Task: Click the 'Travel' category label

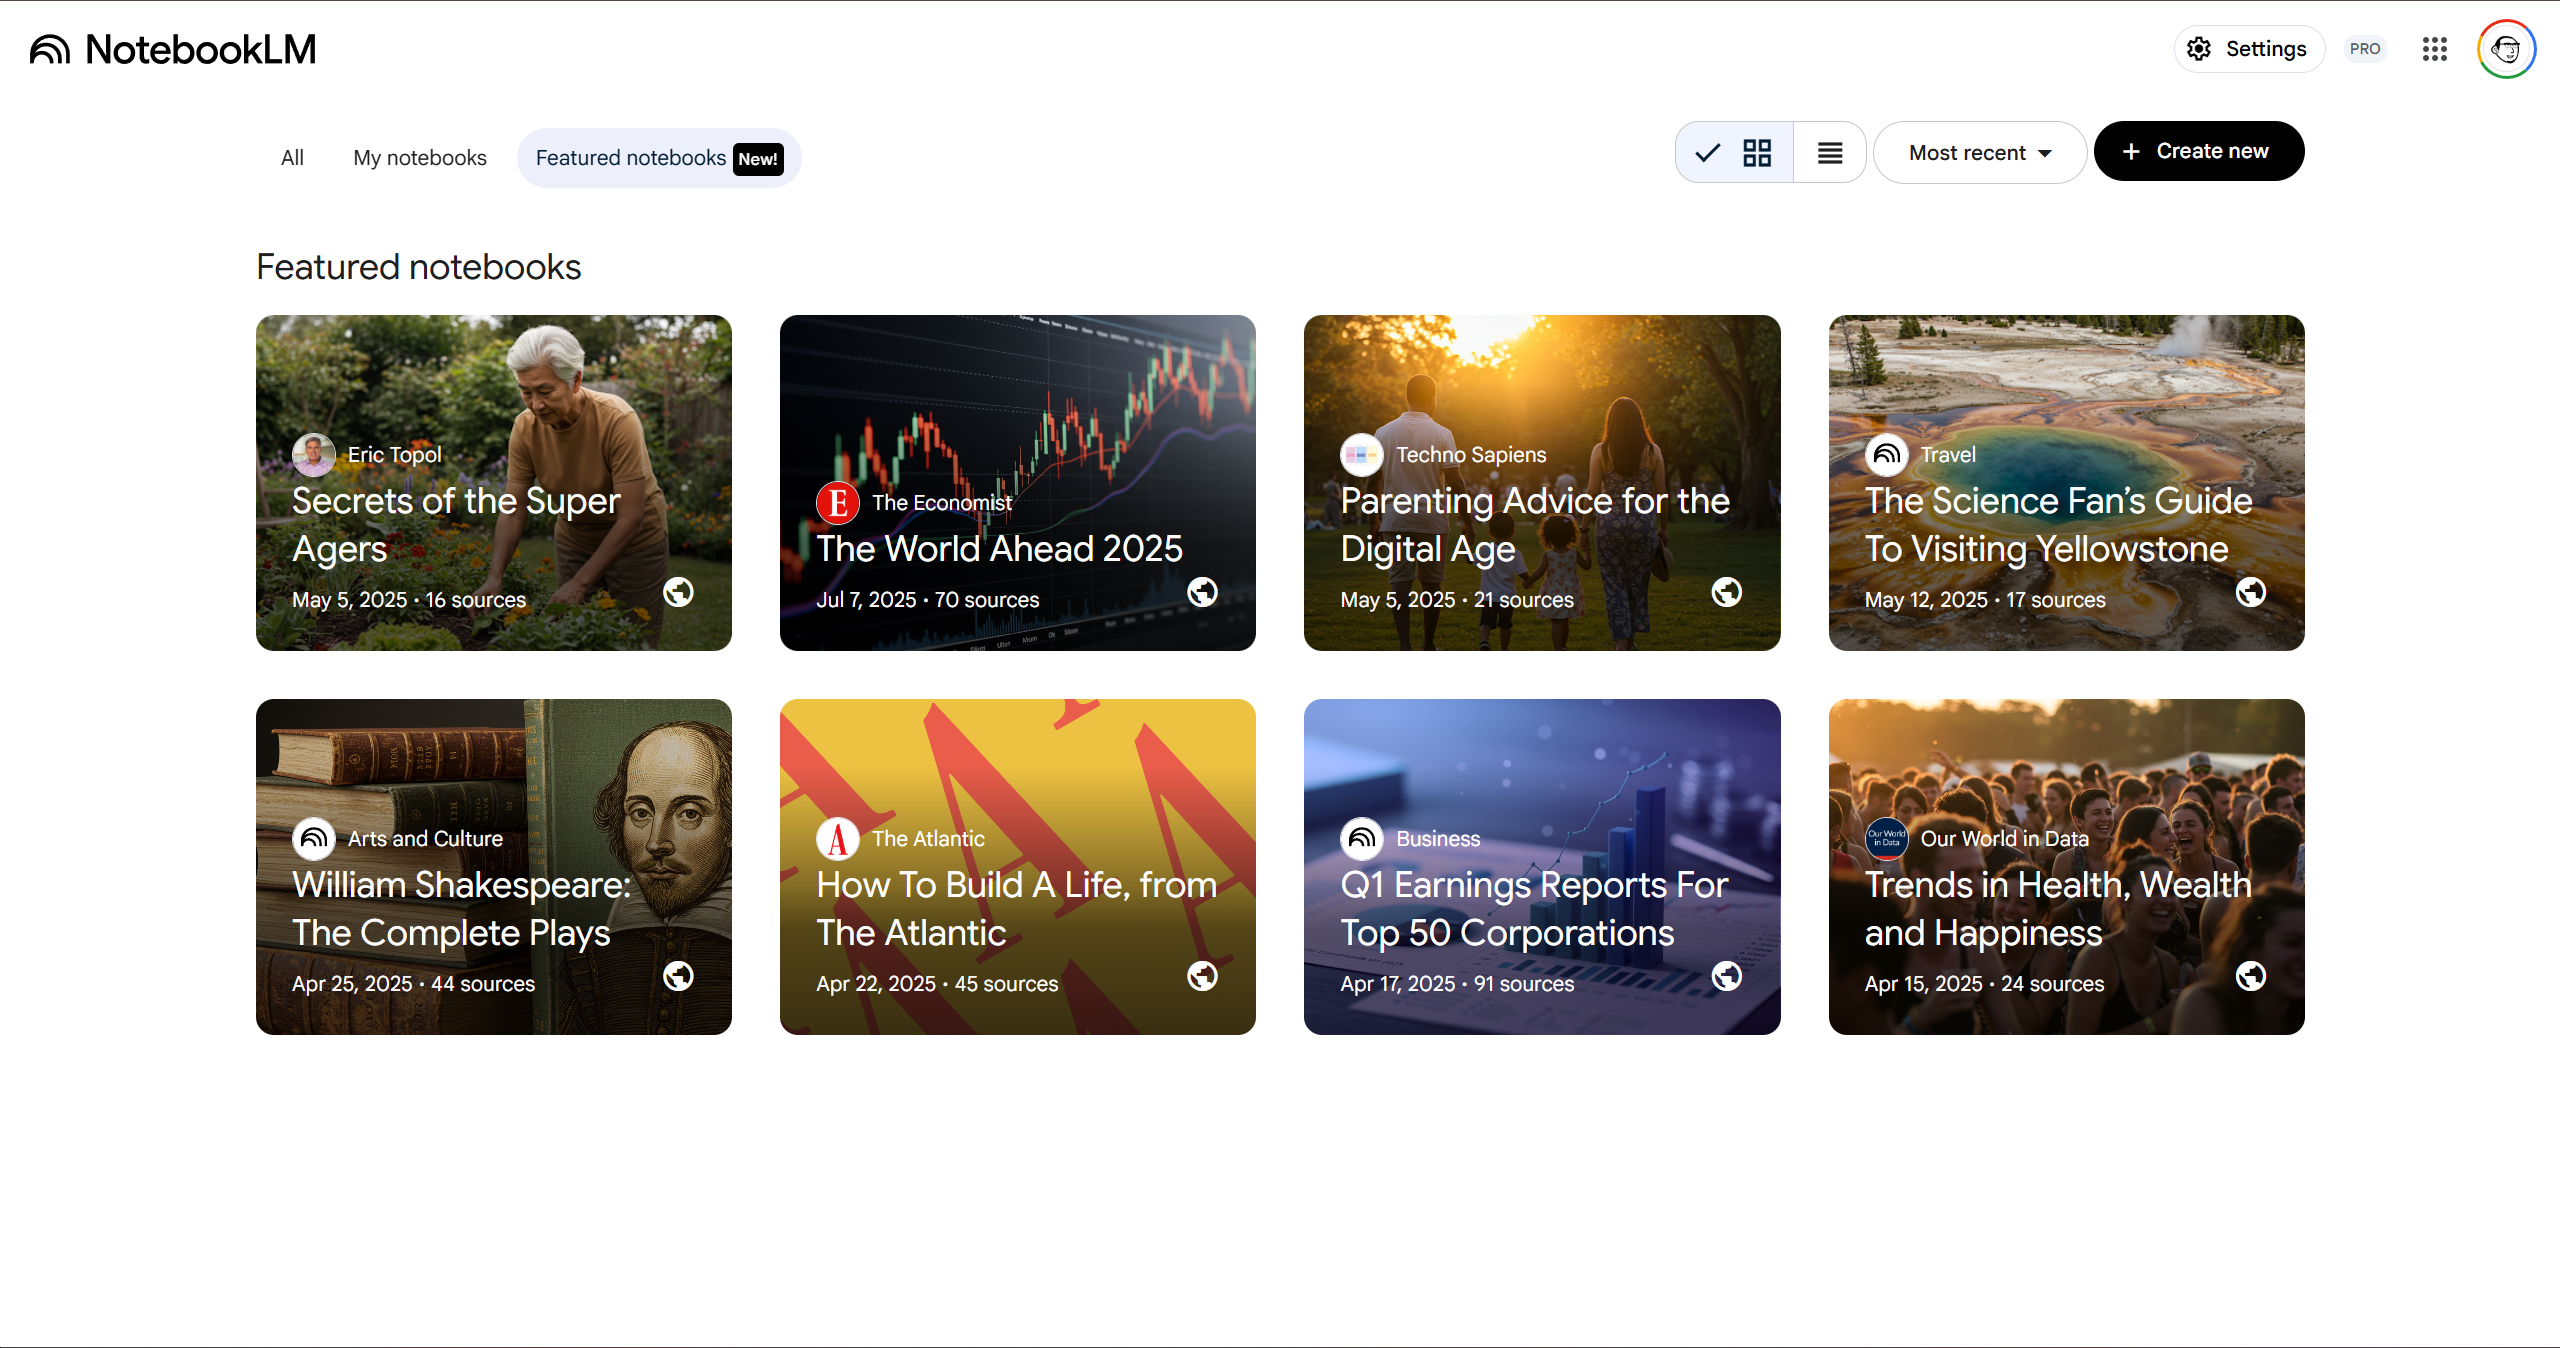Action: (1948, 455)
